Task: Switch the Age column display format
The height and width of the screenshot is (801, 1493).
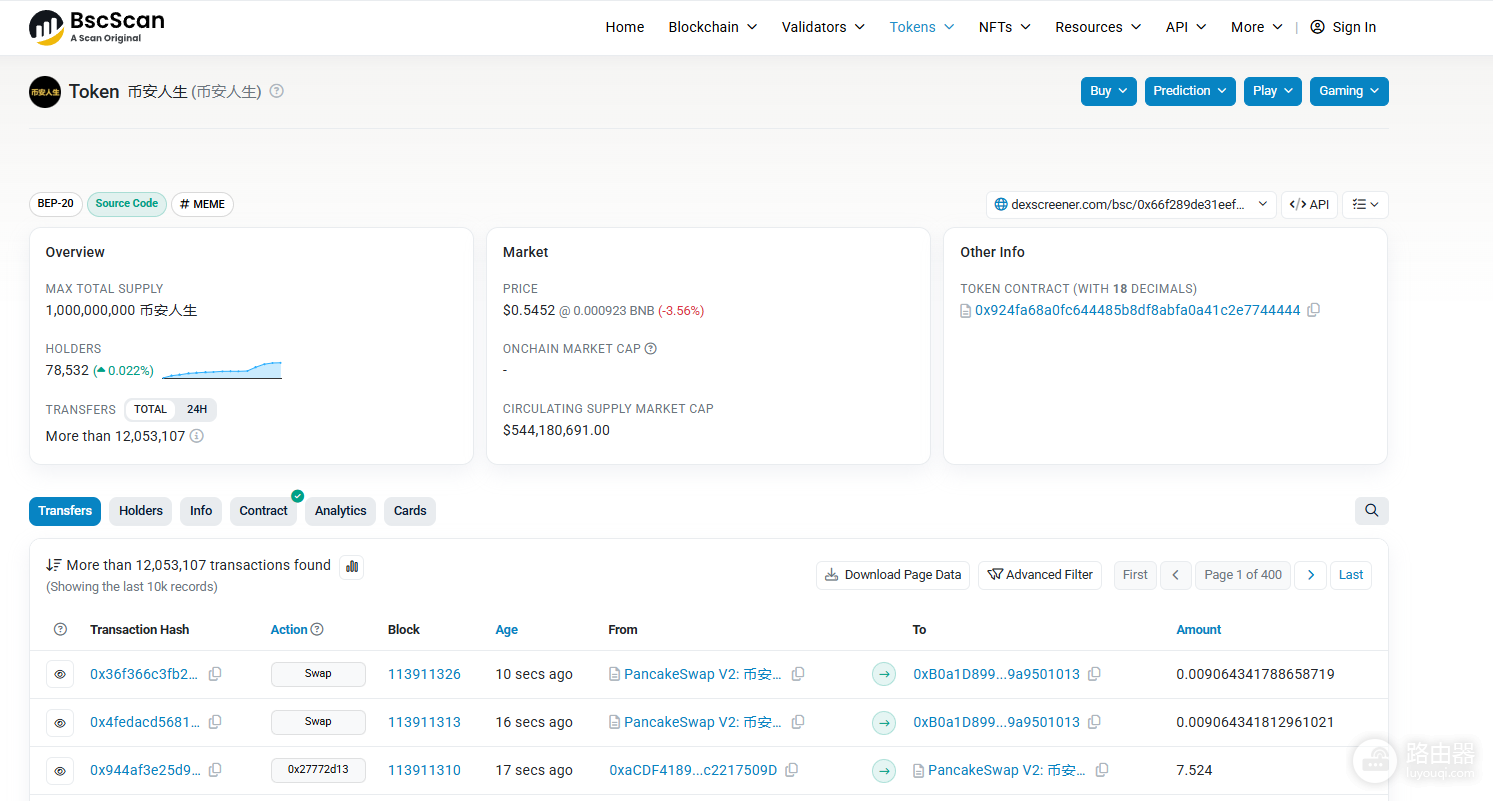Action: (x=507, y=630)
